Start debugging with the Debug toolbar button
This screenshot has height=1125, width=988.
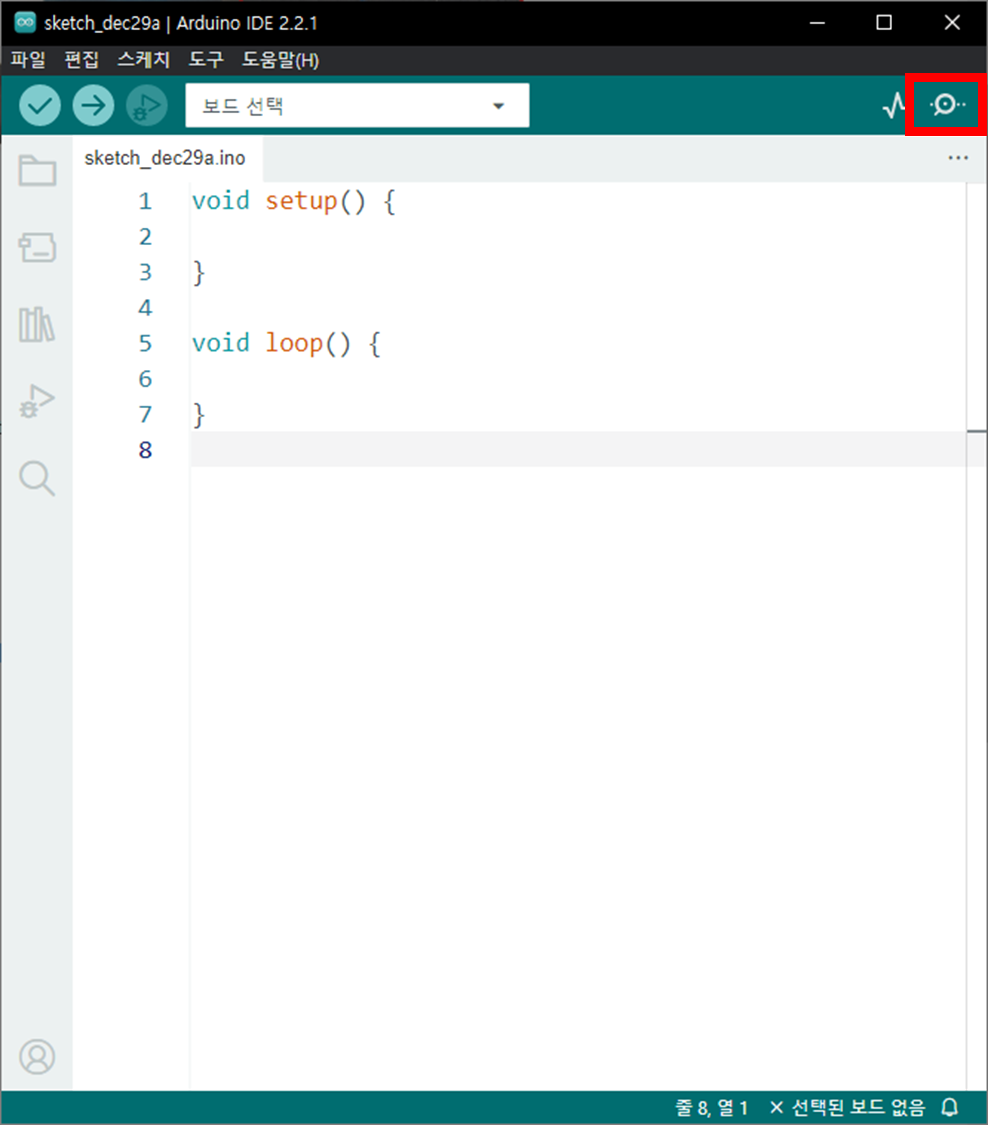click(147, 105)
